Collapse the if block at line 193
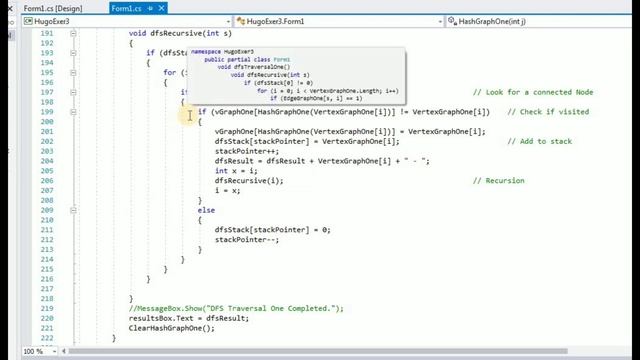This screenshot has width=640, height=360. [x=73, y=53]
